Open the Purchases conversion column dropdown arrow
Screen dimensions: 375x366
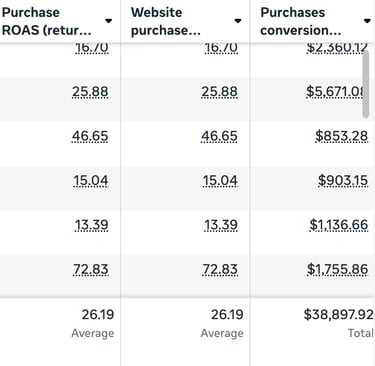[367, 21]
